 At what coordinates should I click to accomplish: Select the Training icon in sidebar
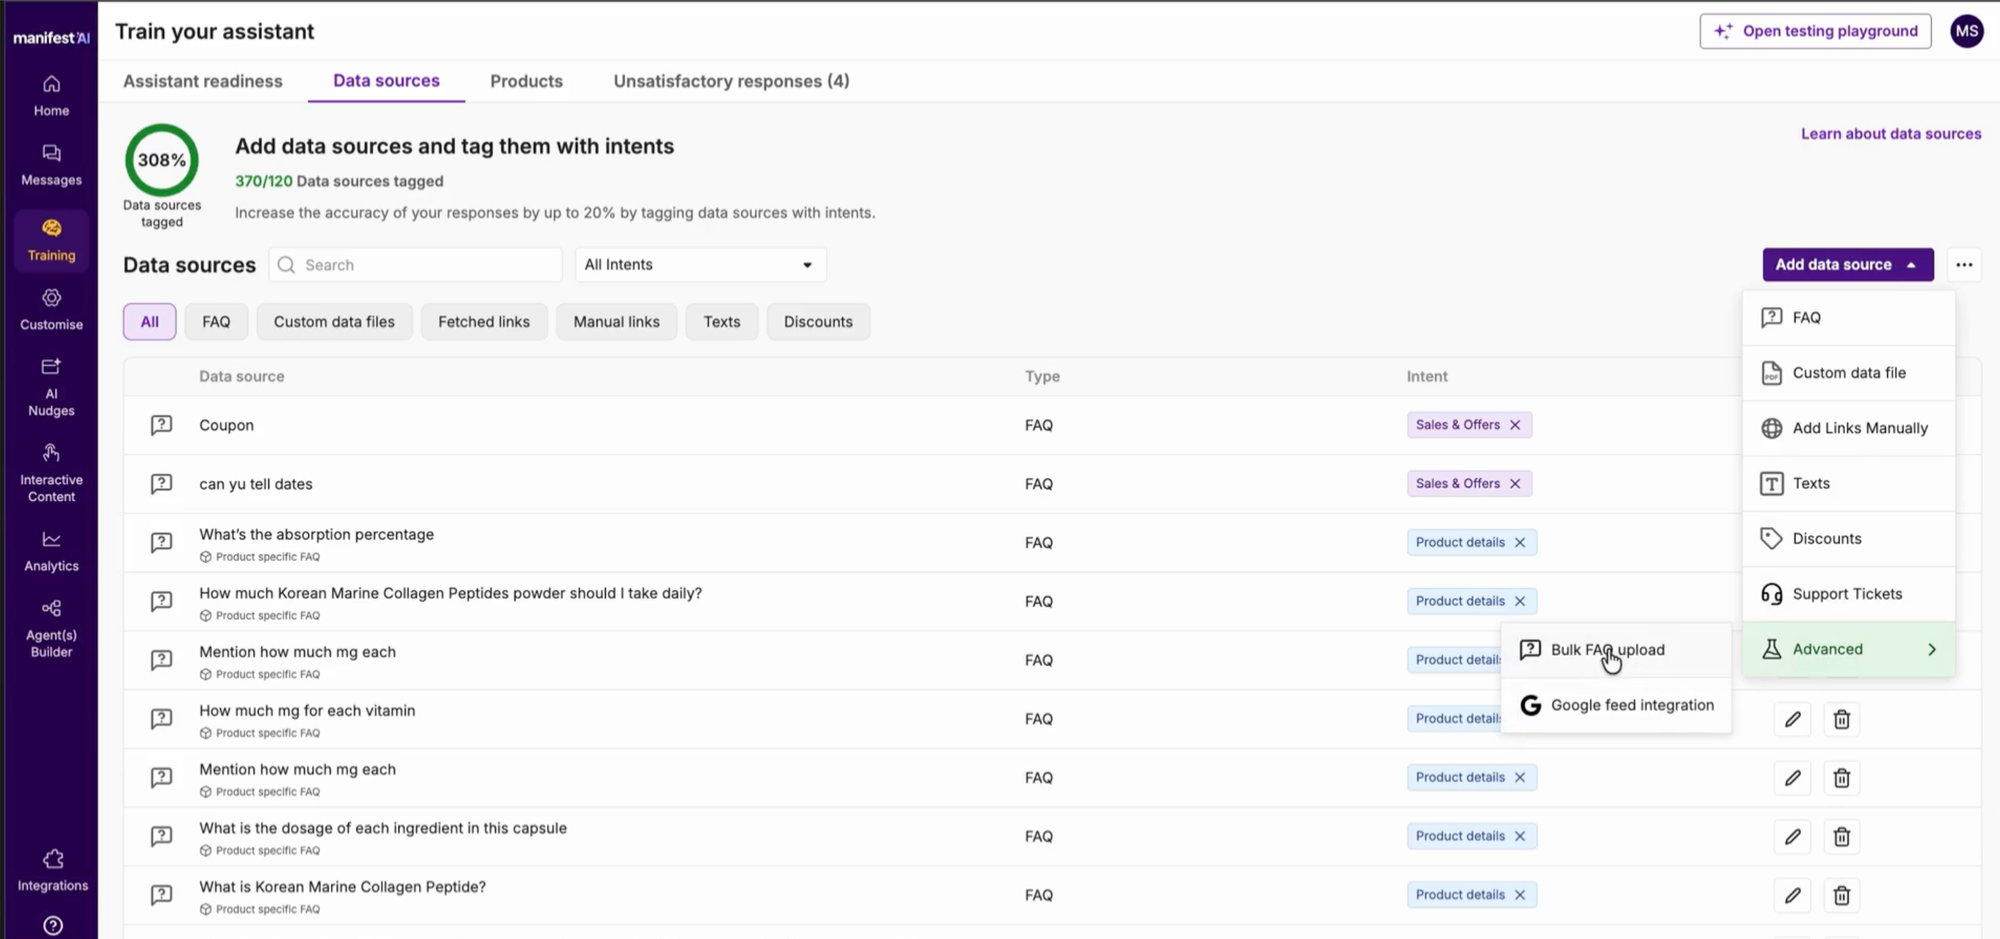50,240
